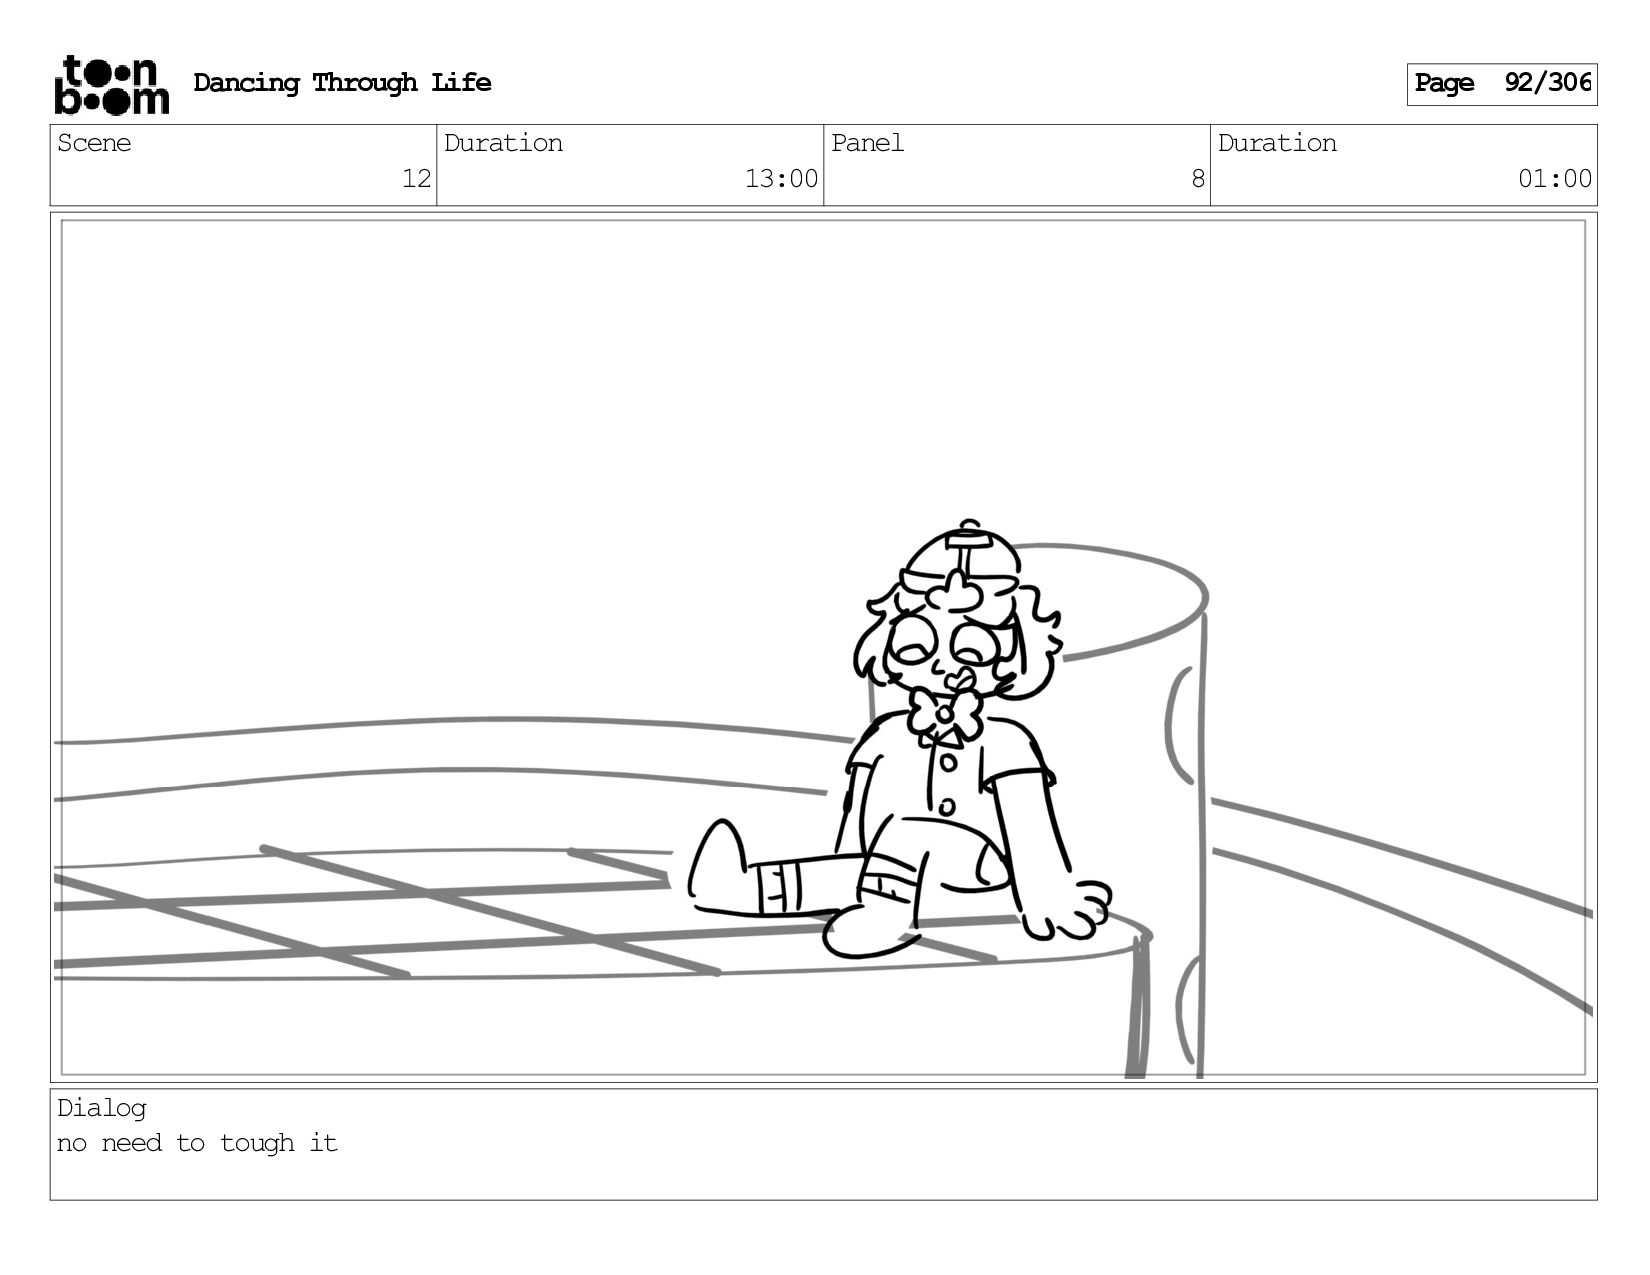
Task: Click the scene duration value '13:00'
Action: coord(781,179)
